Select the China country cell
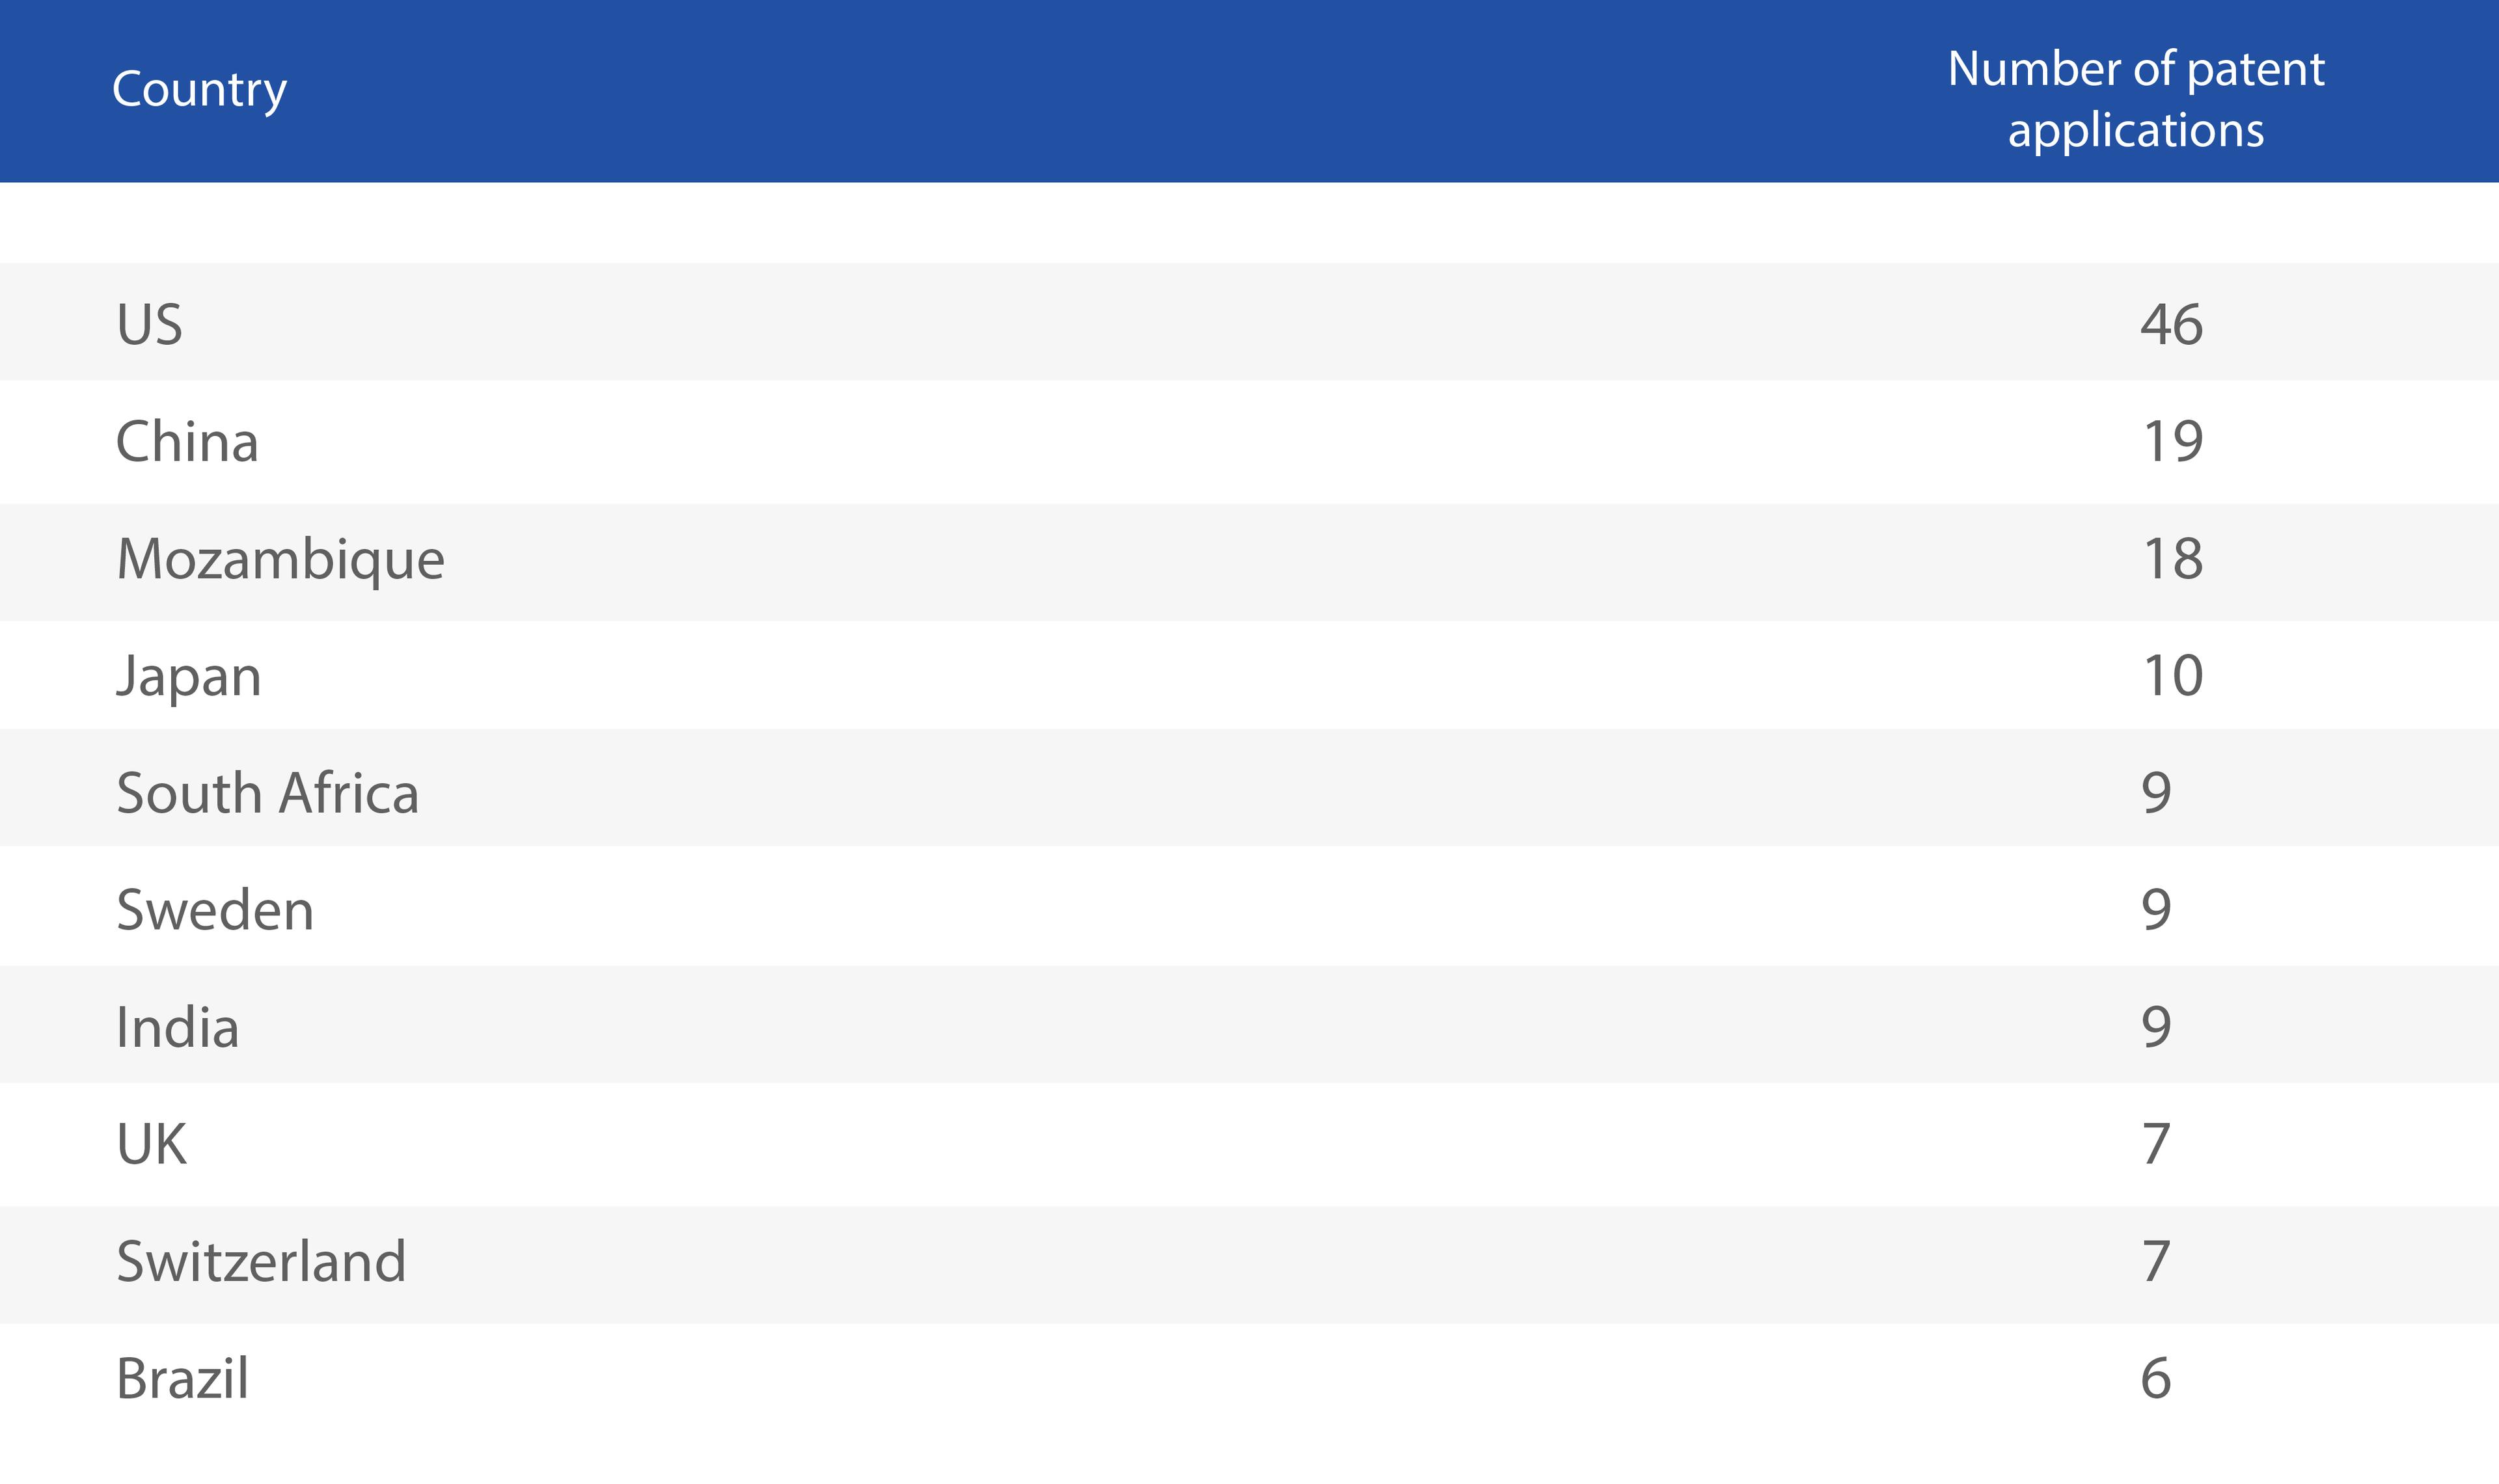The height and width of the screenshot is (1484, 2499). [187, 441]
